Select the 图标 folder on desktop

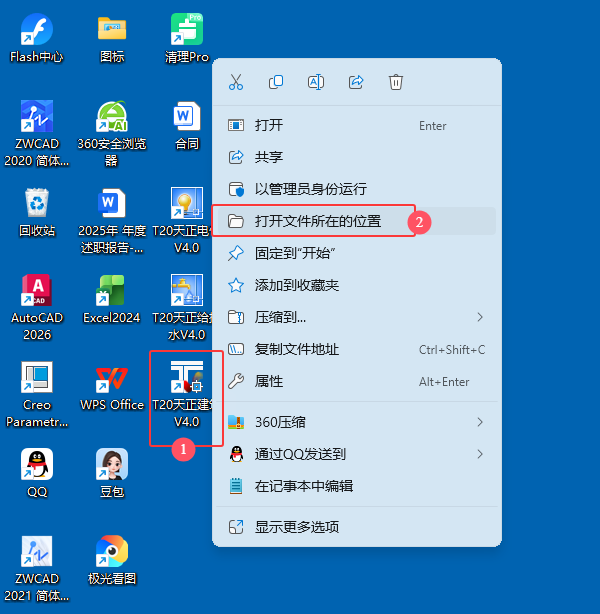(x=112, y=38)
